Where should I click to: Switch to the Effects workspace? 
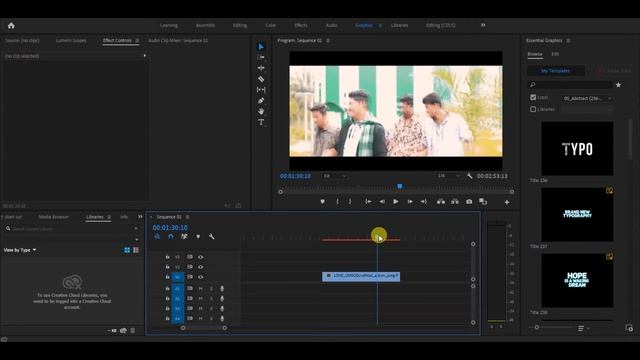(x=301, y=25)
